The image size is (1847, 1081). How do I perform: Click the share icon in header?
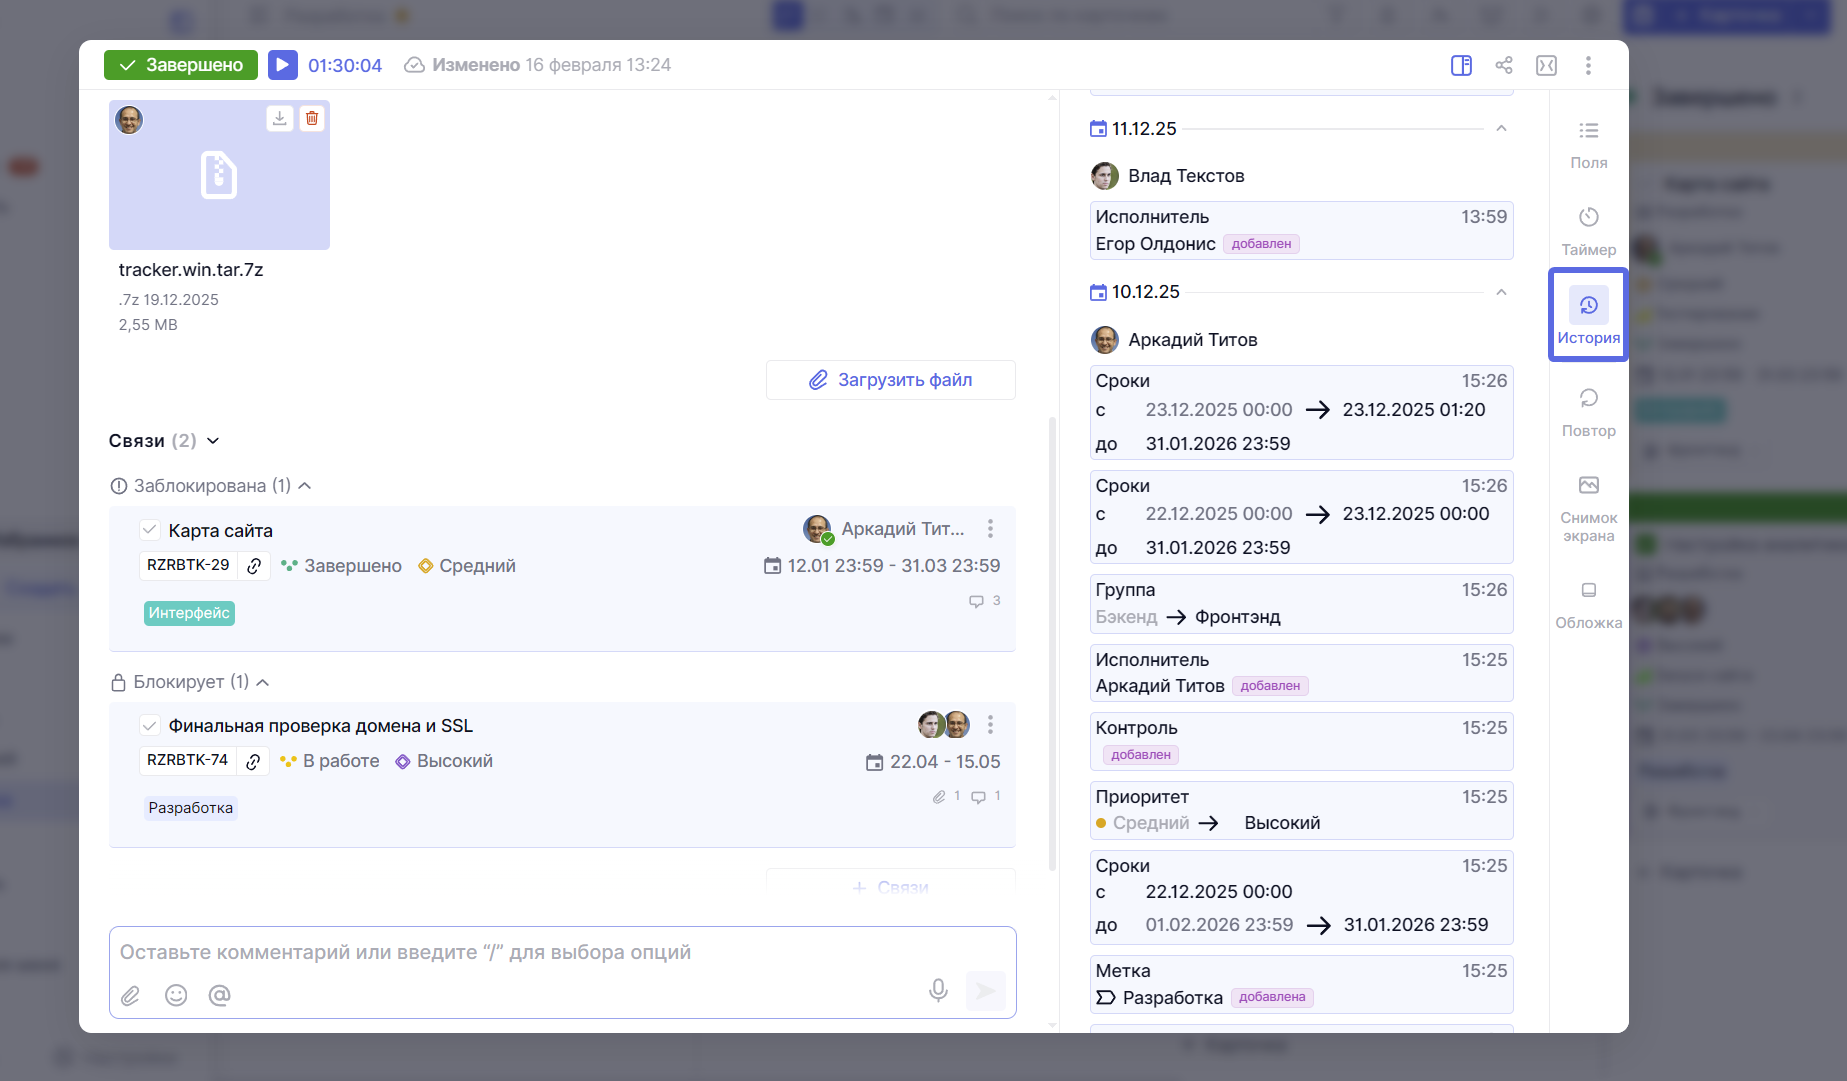(x=1503, y=65)
